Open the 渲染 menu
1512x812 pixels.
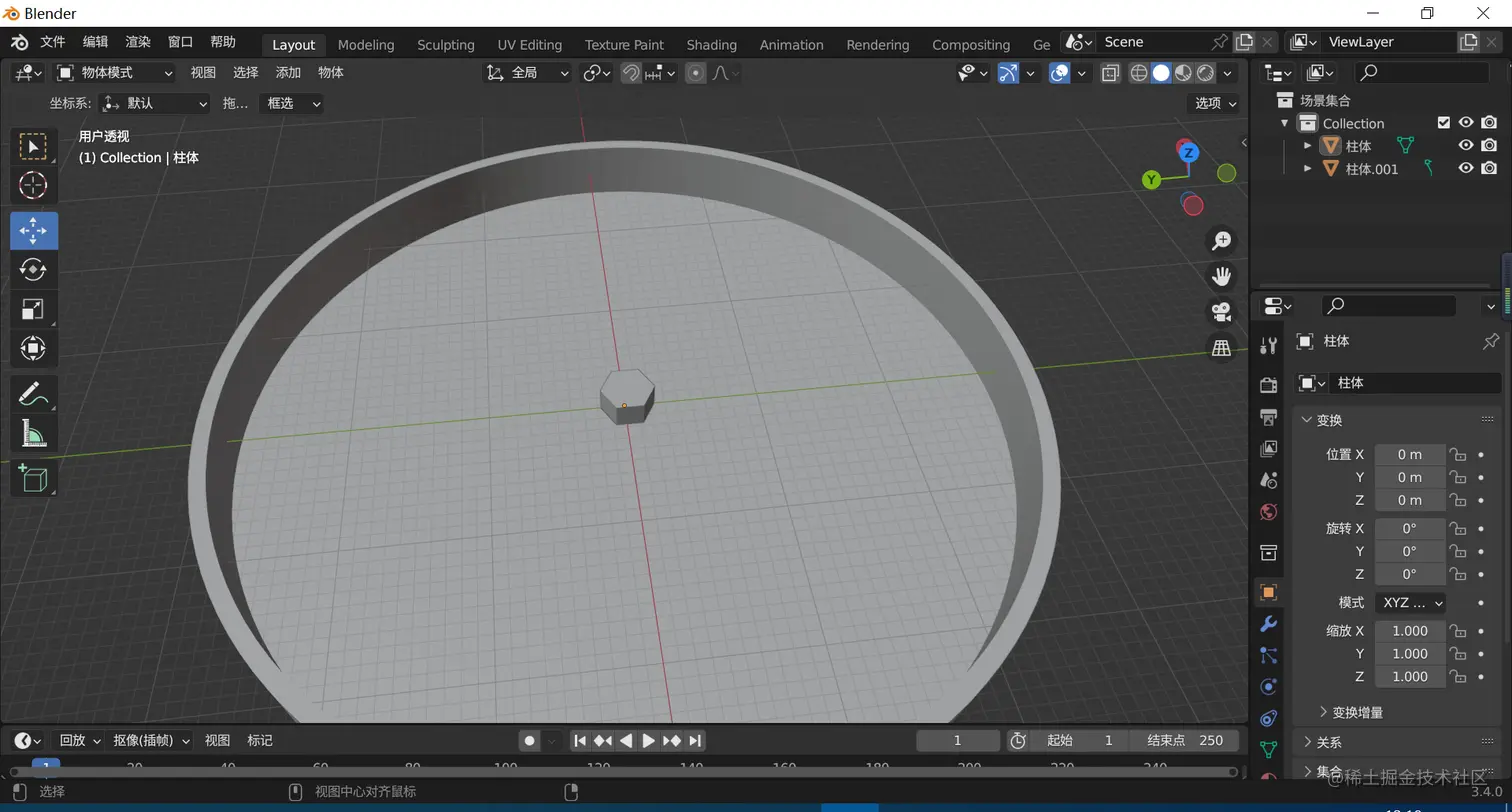pos(138,42)
